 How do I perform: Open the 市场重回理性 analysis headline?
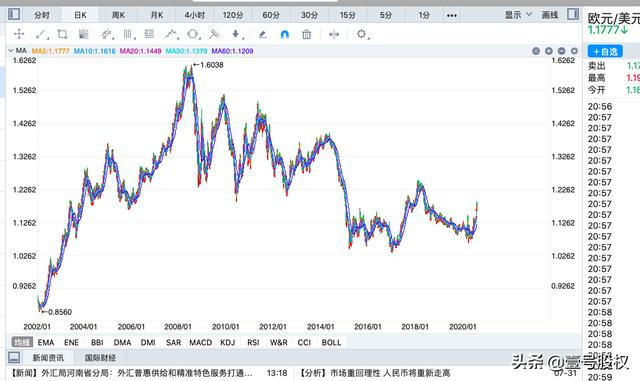[x=375, y=373]
